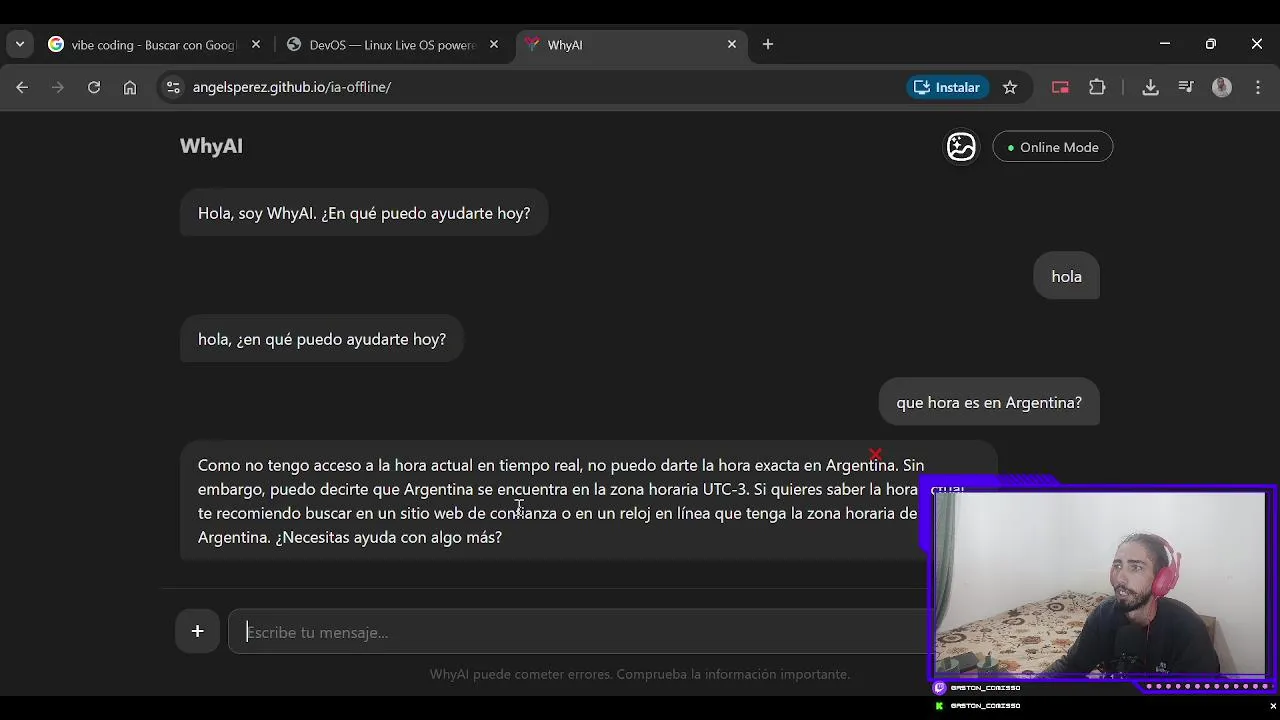Minimize the browser window
Screen dimensions: 1280x720
pos(1165,44)
